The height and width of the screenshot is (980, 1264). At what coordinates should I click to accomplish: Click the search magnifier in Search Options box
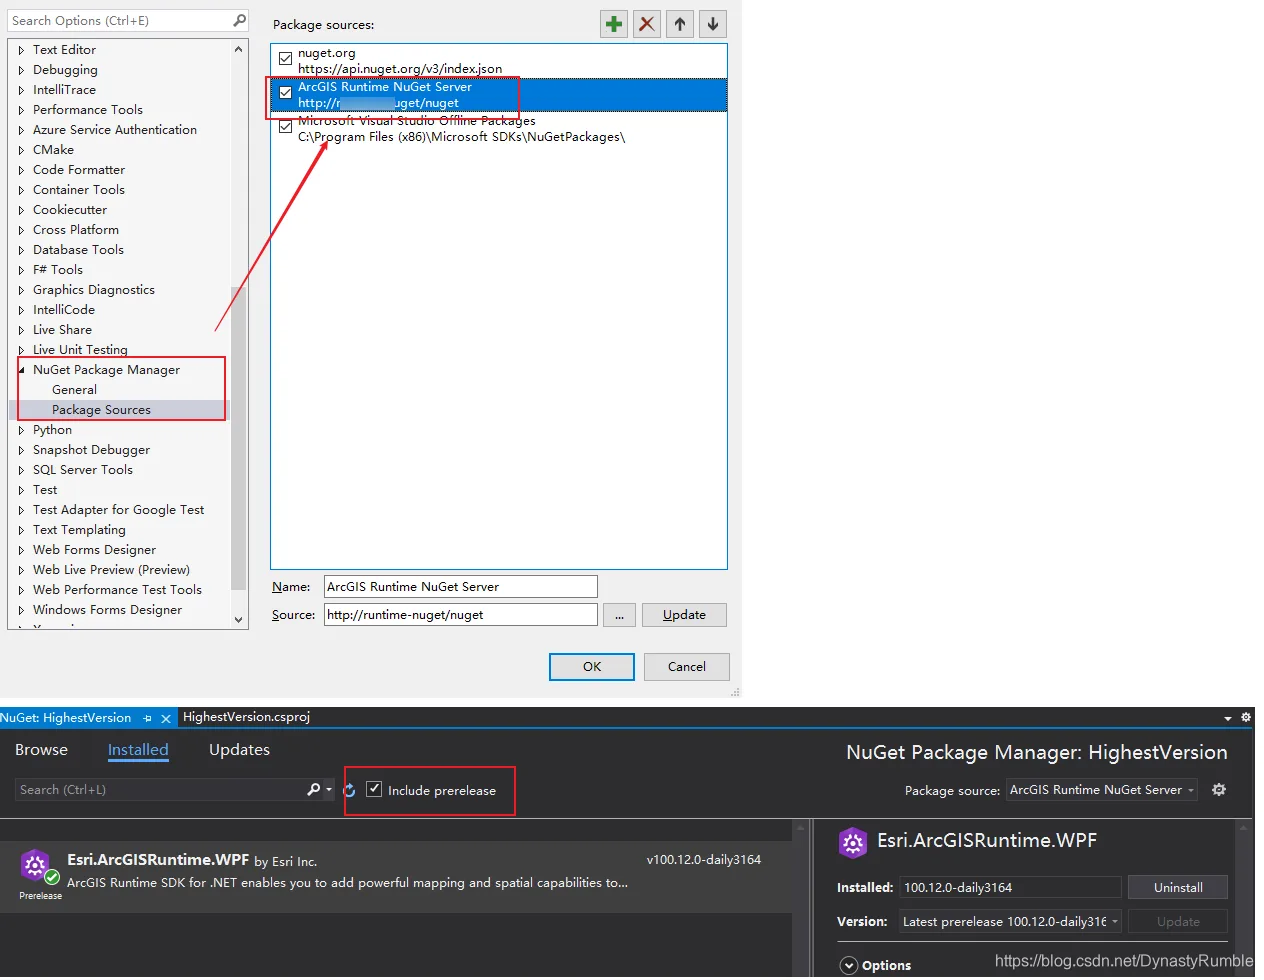click(x=239, y=20)
